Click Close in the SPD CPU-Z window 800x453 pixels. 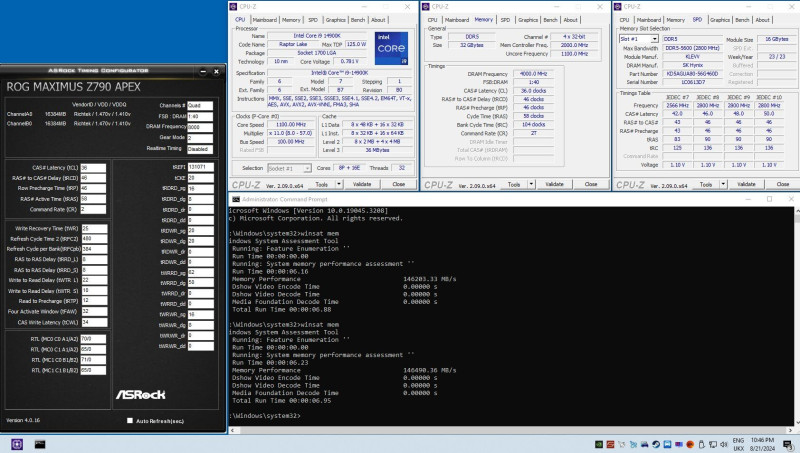click(x=783, y=184)
